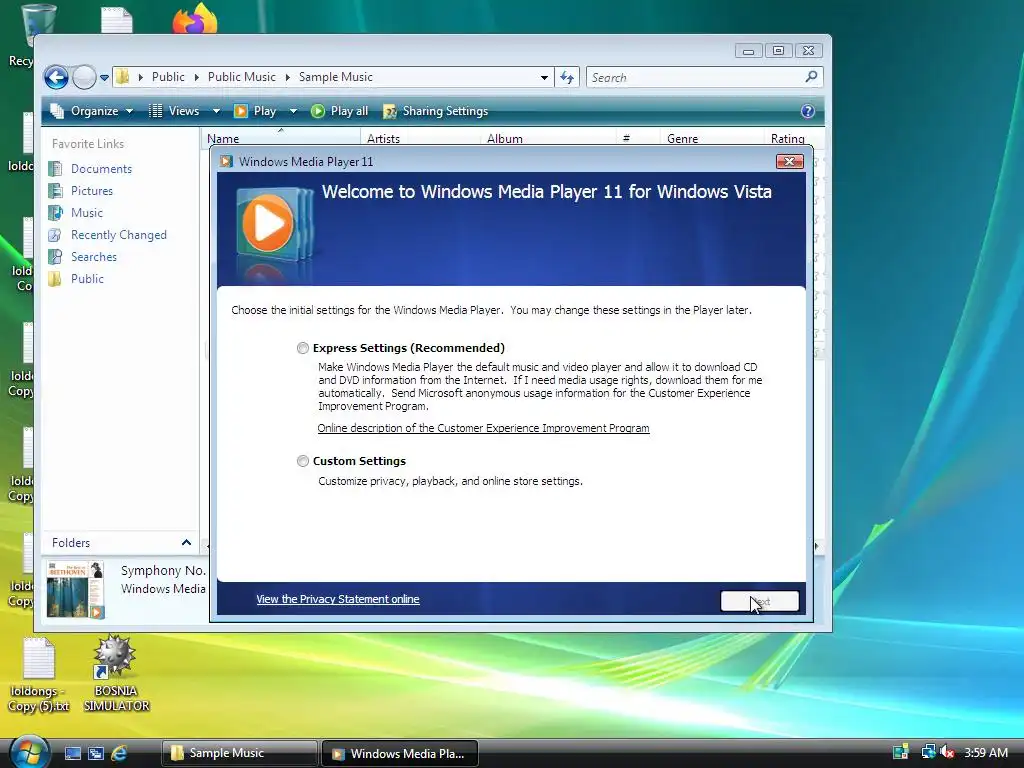Open Public in Favorite Links
The image size is (1024, 768).
(x=88, y=279)
